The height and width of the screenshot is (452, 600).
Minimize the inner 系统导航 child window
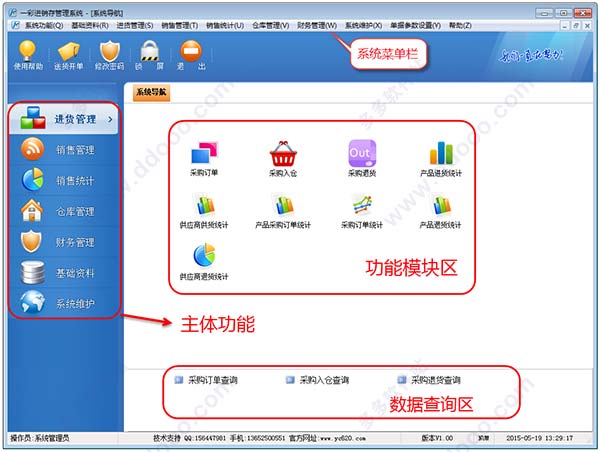pos(566,26)
